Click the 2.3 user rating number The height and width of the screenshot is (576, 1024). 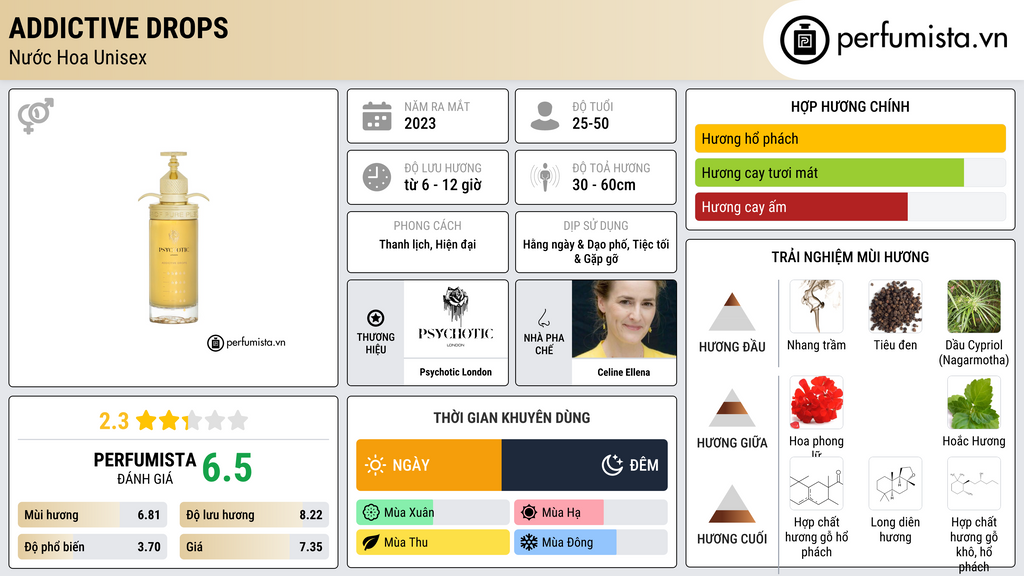click(114, 421)
